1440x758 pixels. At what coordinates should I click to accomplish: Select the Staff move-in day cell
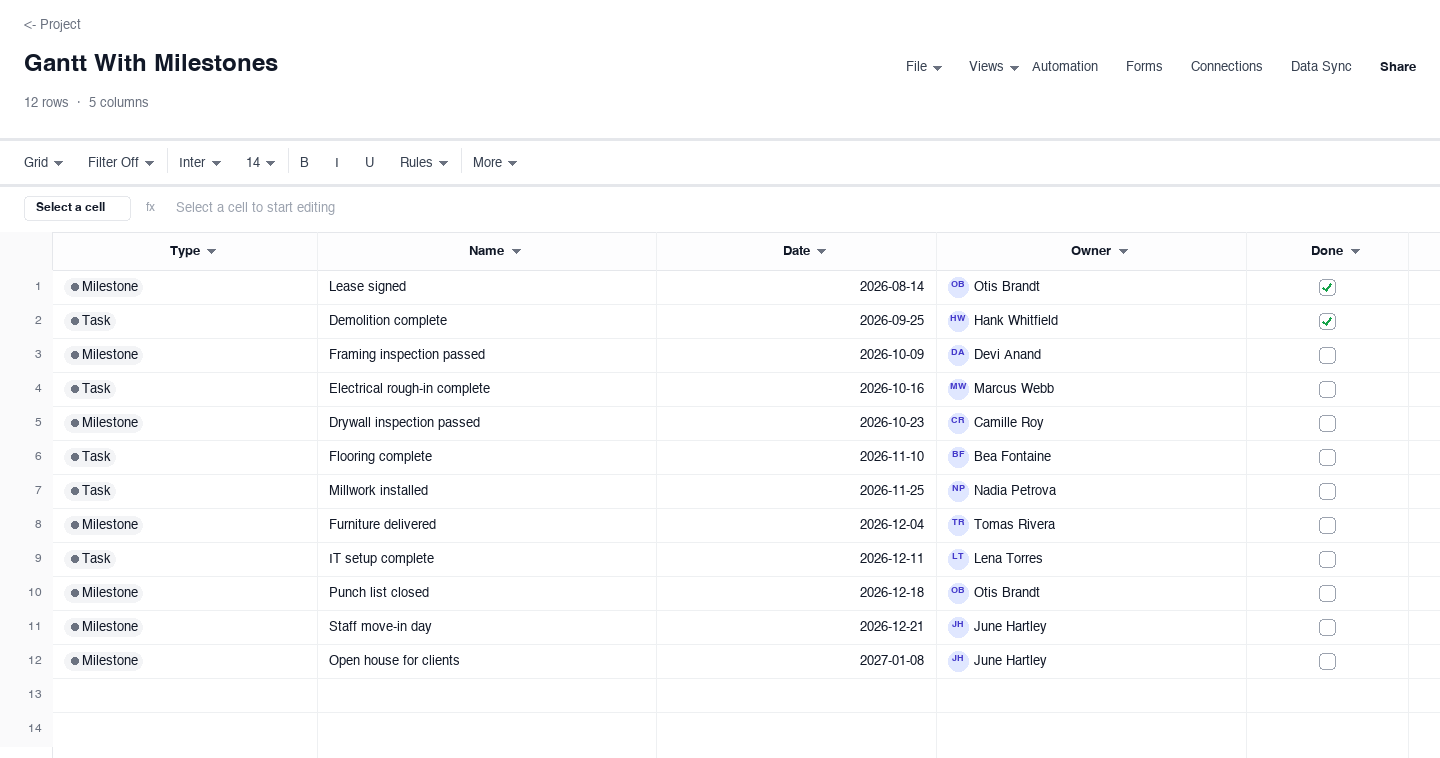[487, 627]
